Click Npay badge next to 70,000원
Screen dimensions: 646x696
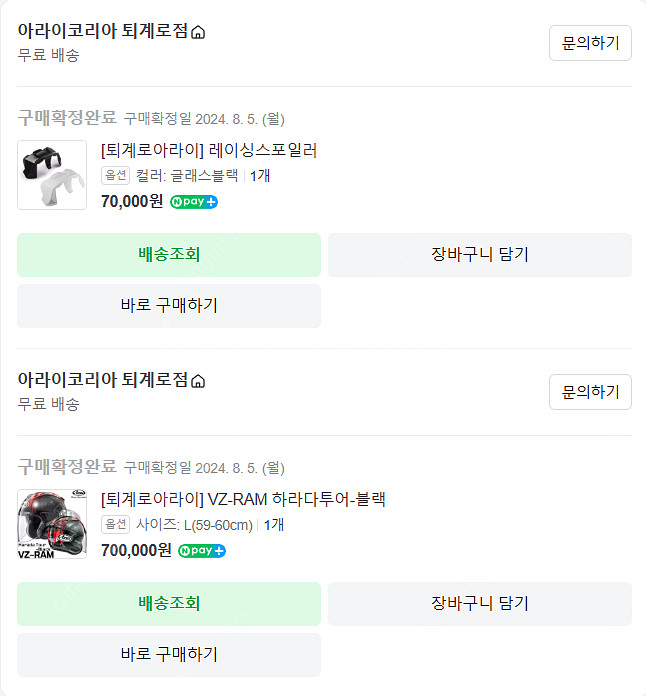point(194,201)
